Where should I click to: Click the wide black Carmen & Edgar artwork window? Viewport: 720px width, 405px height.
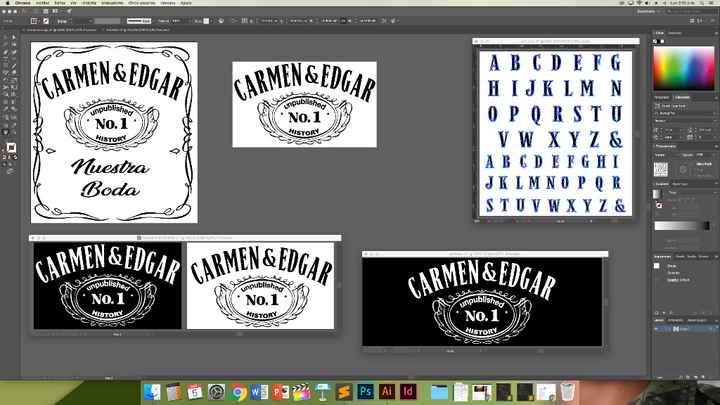coord(482,302)
